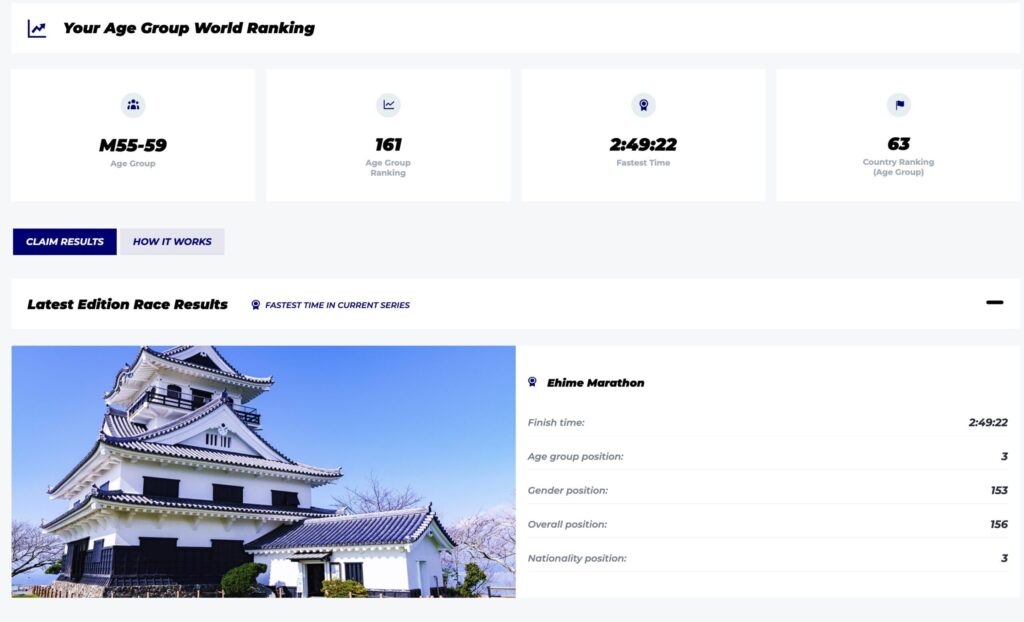Click the flag icon above Country Ranking

coord(898,105)
